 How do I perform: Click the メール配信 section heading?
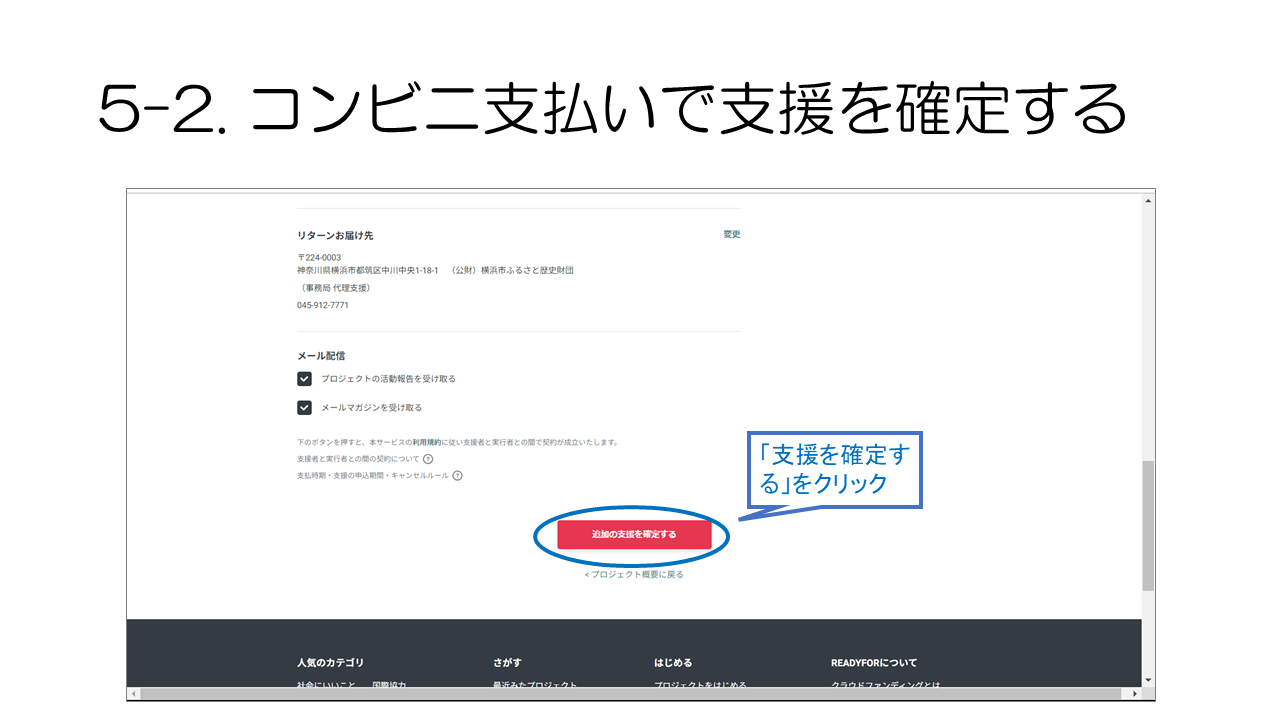pos(321,355)
